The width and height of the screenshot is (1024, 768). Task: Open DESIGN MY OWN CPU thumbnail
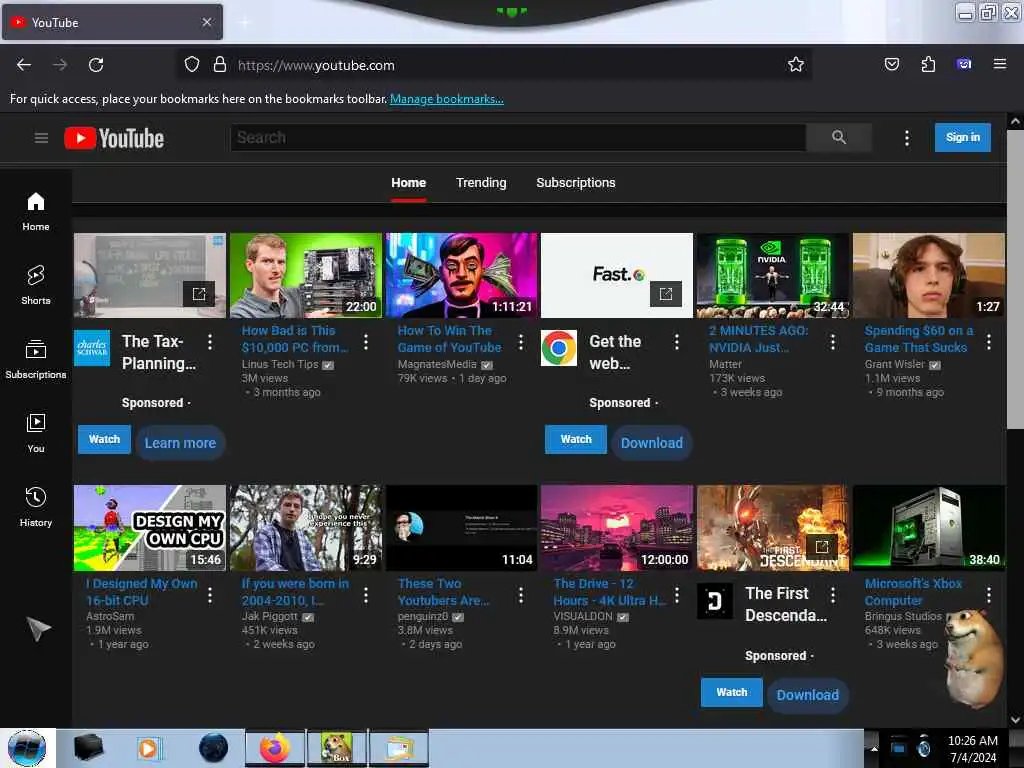(150, 528)
